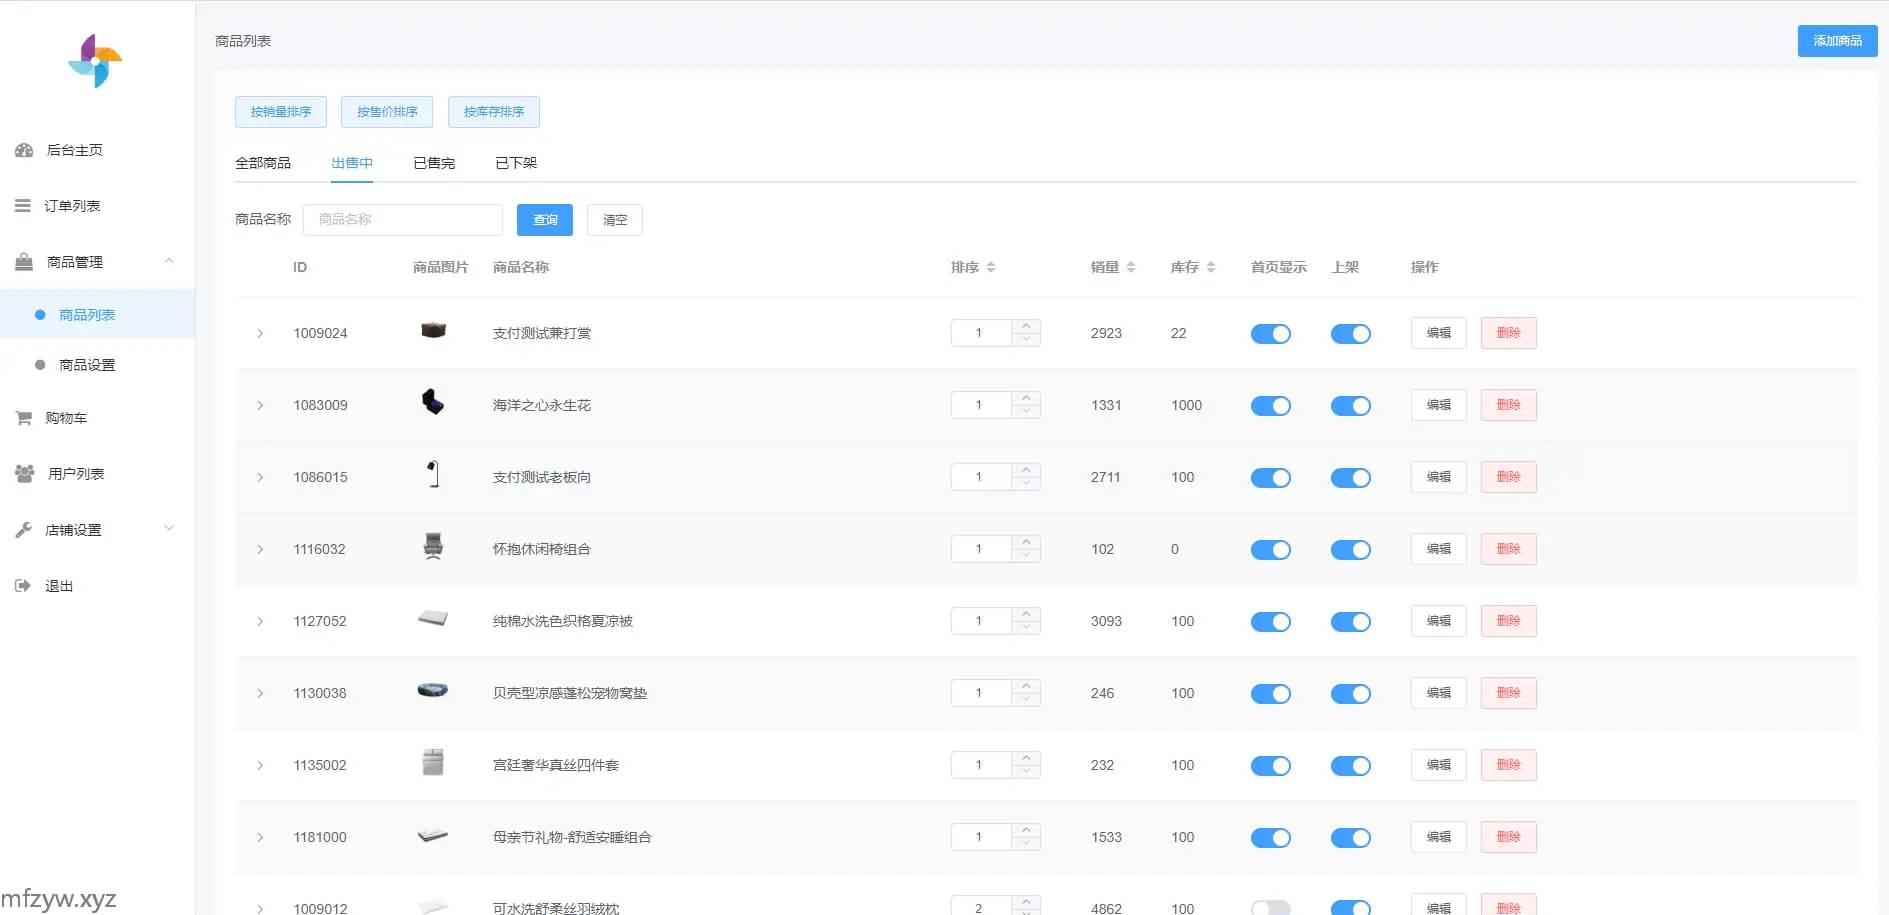This screenshot has width=1889, height=915.
Task: Click the briefcase icon beside 商品管理
Action: 24,262
